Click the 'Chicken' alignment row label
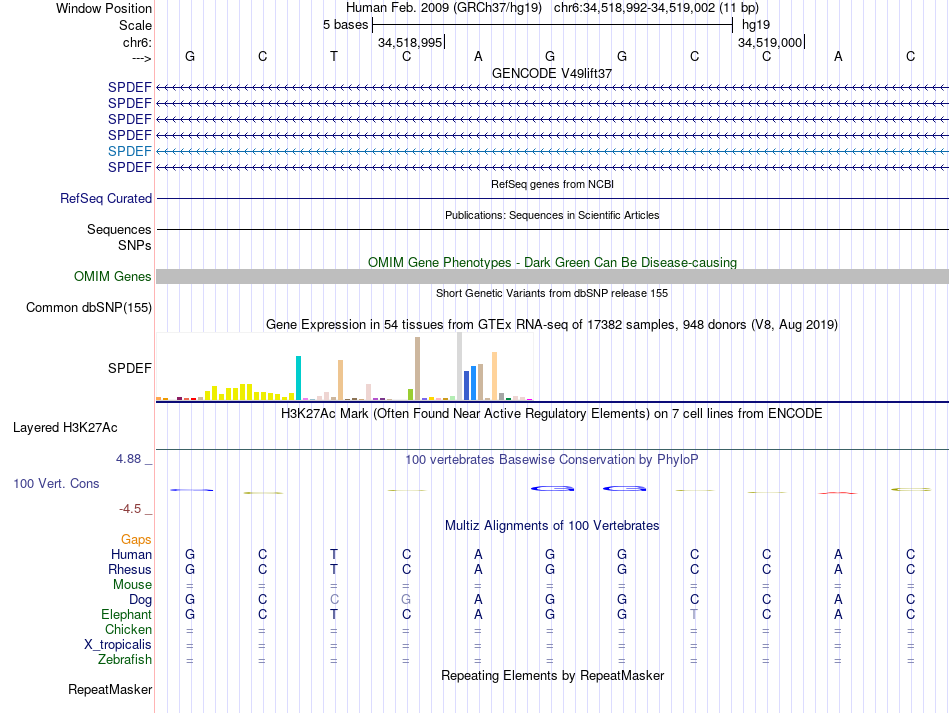The width and height of the screenshot is (950, 713). tap(128, 629)
